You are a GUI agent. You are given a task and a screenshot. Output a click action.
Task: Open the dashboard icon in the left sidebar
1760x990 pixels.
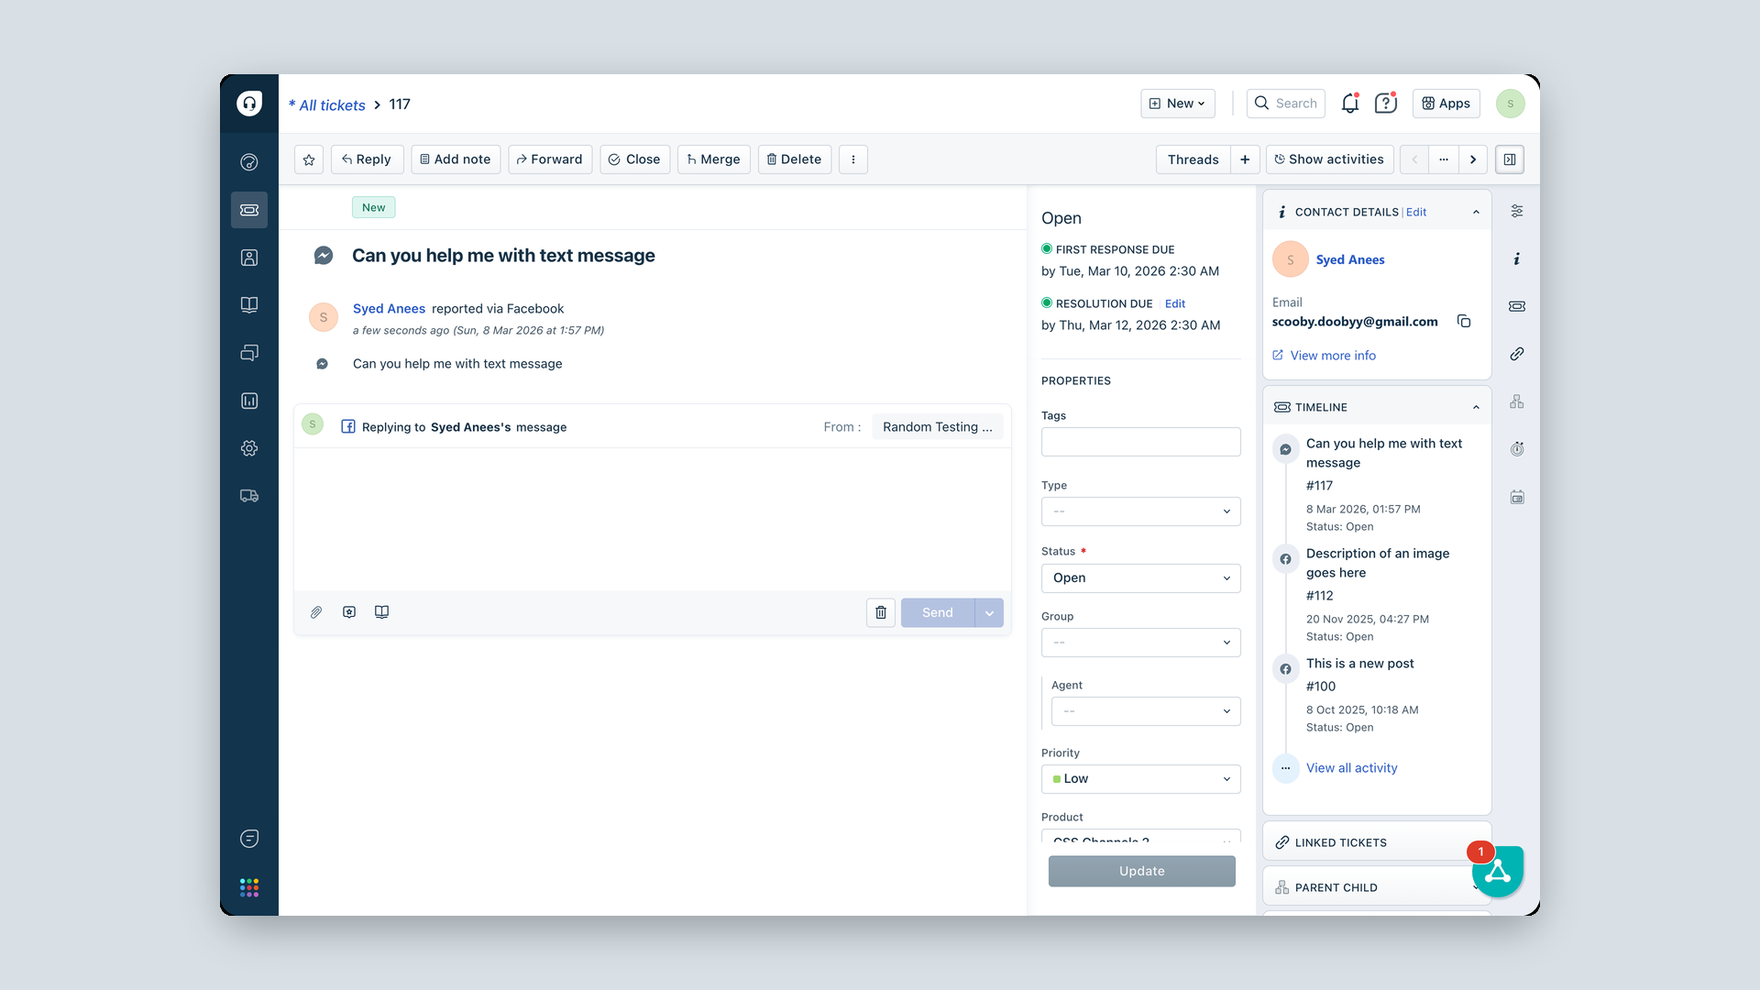pos(249,162)
